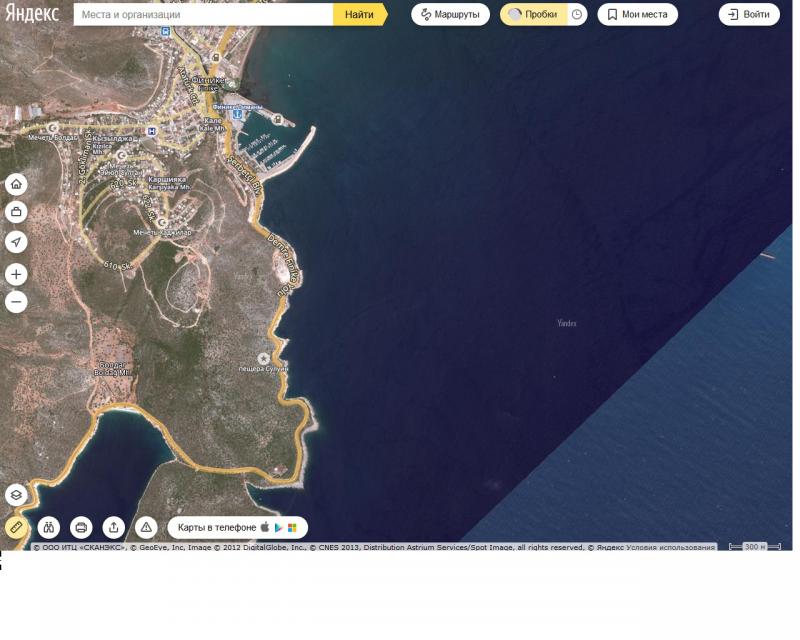Click the home location button
The height and width of the screenshot is (640, 800).
tap(16, 184)
